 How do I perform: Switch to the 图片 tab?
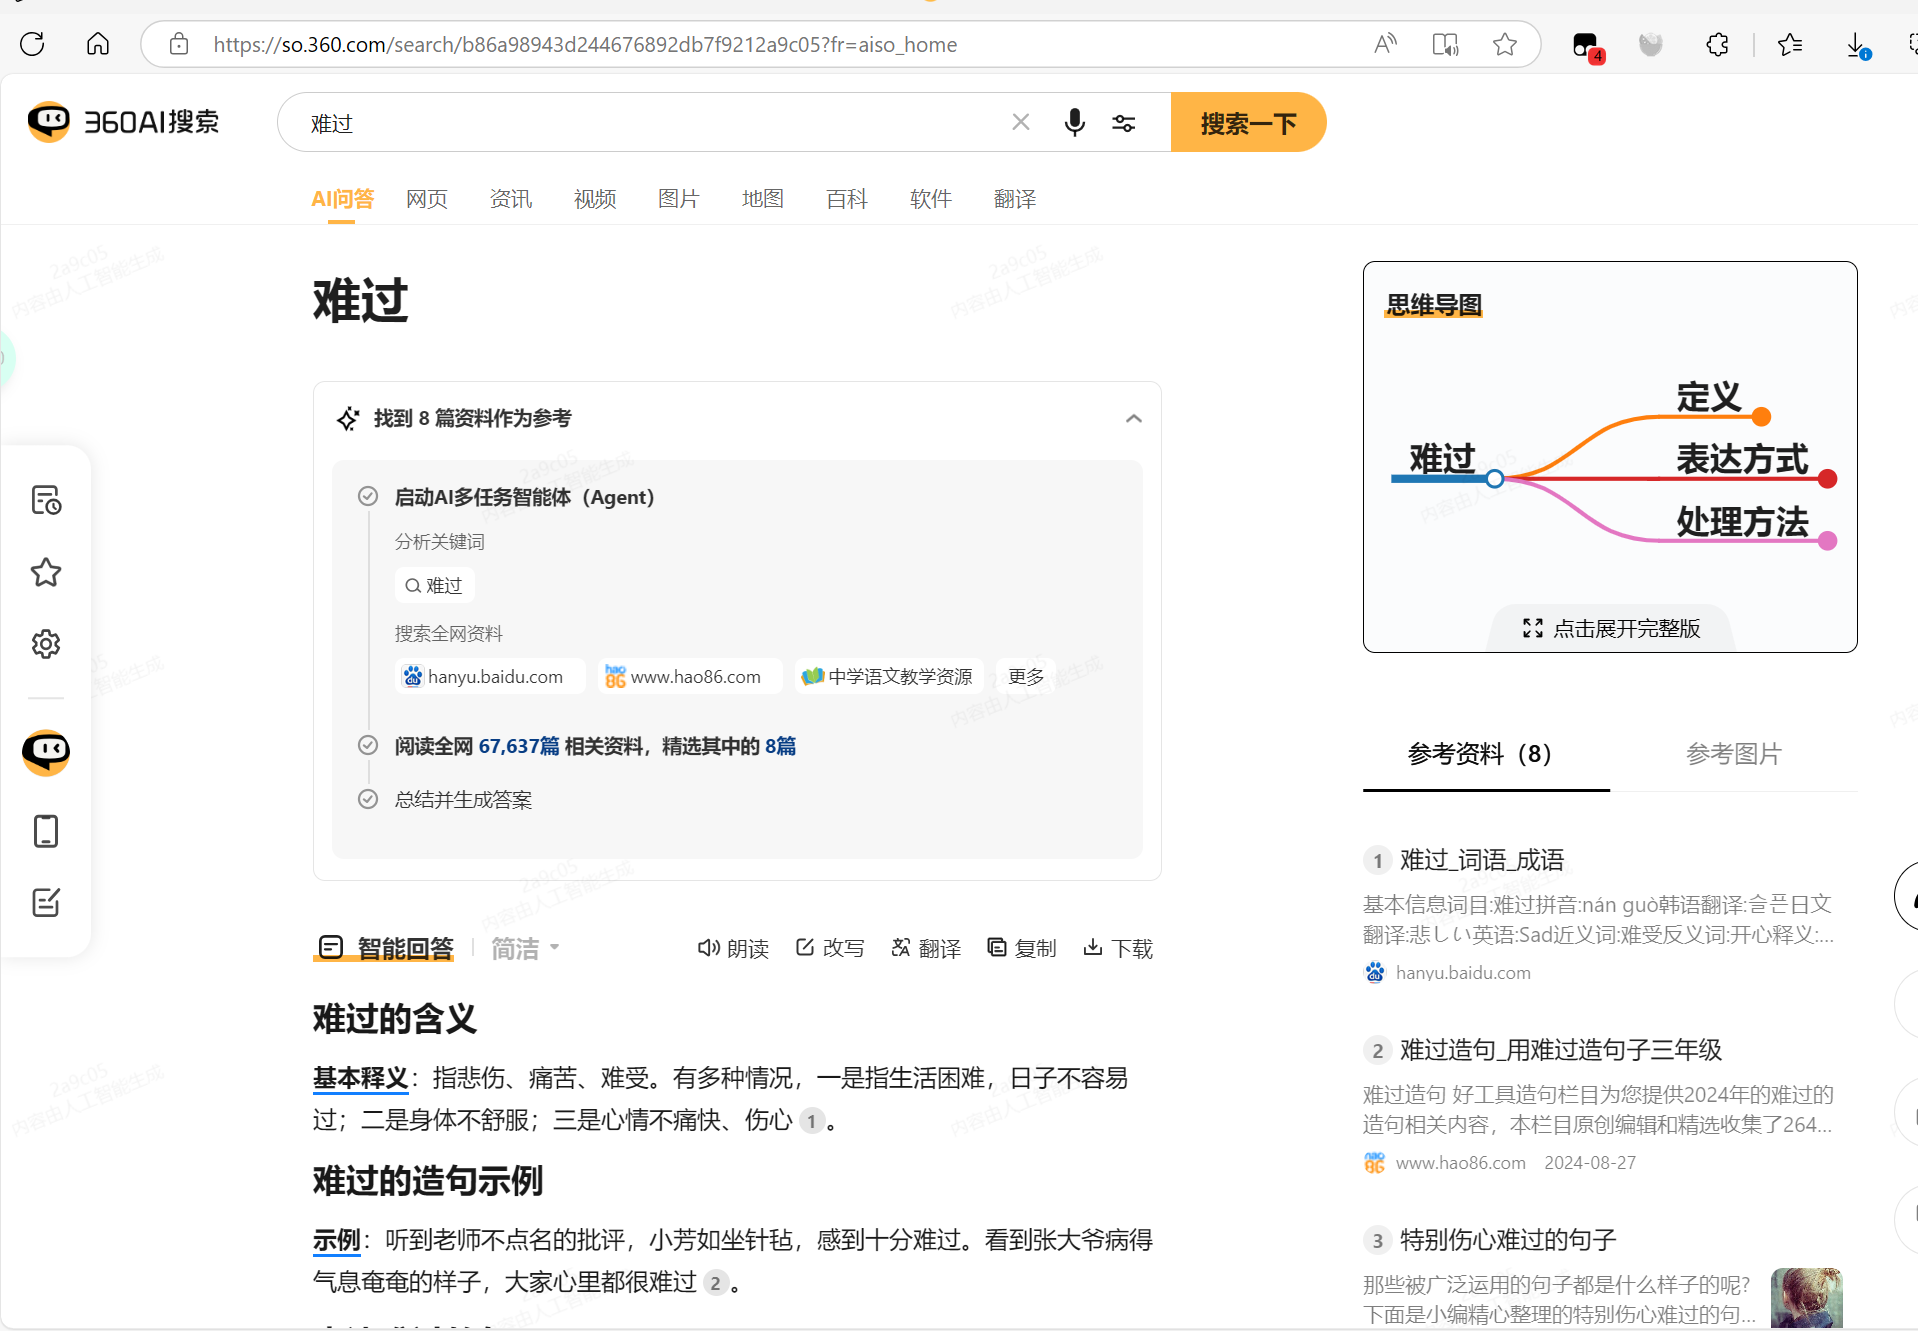point(679,199)
